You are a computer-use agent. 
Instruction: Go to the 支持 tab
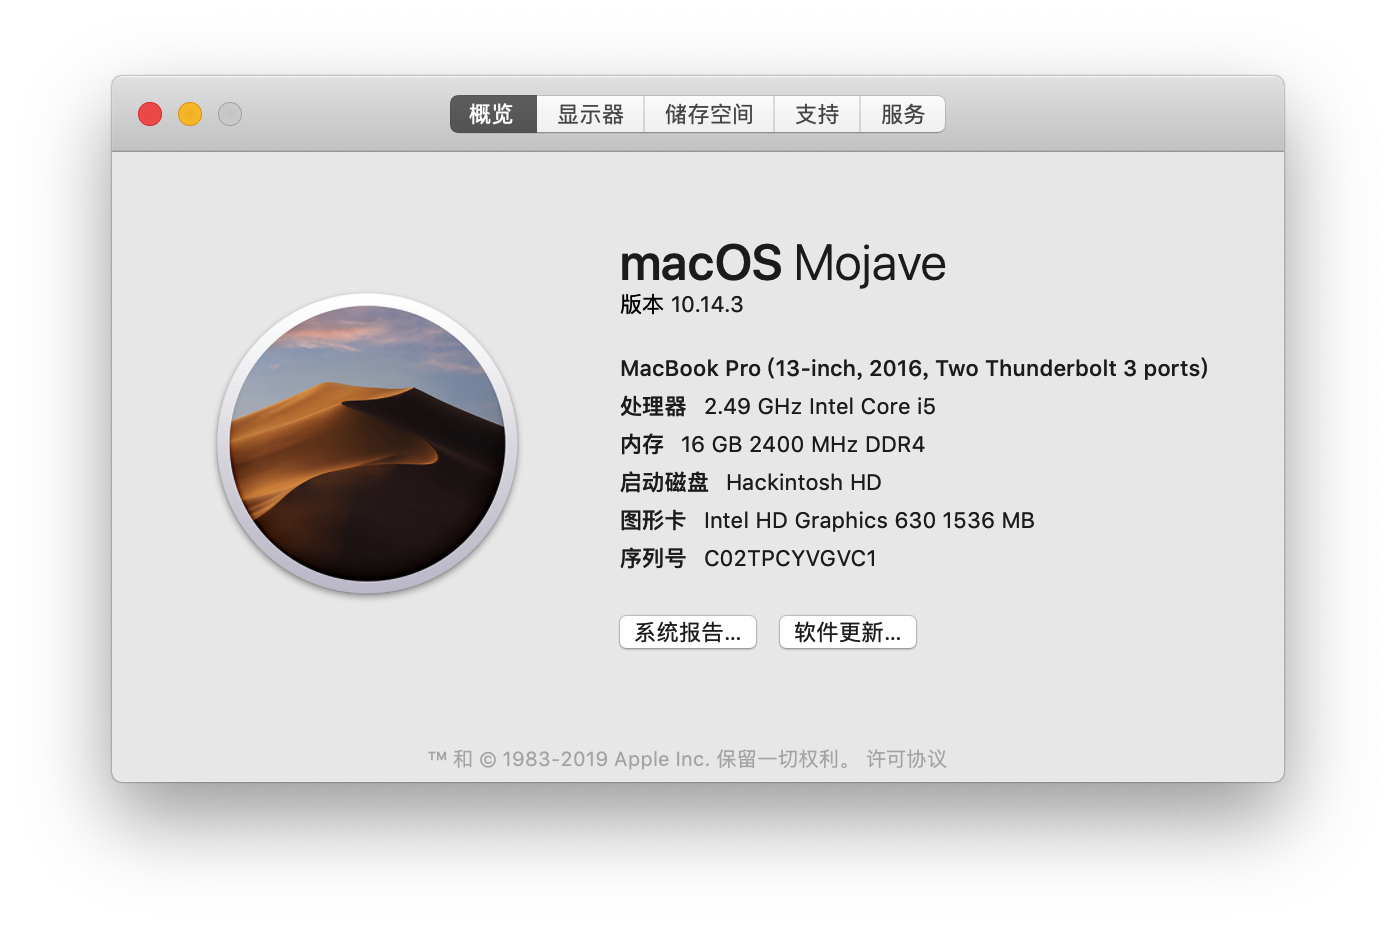[817, 114]
